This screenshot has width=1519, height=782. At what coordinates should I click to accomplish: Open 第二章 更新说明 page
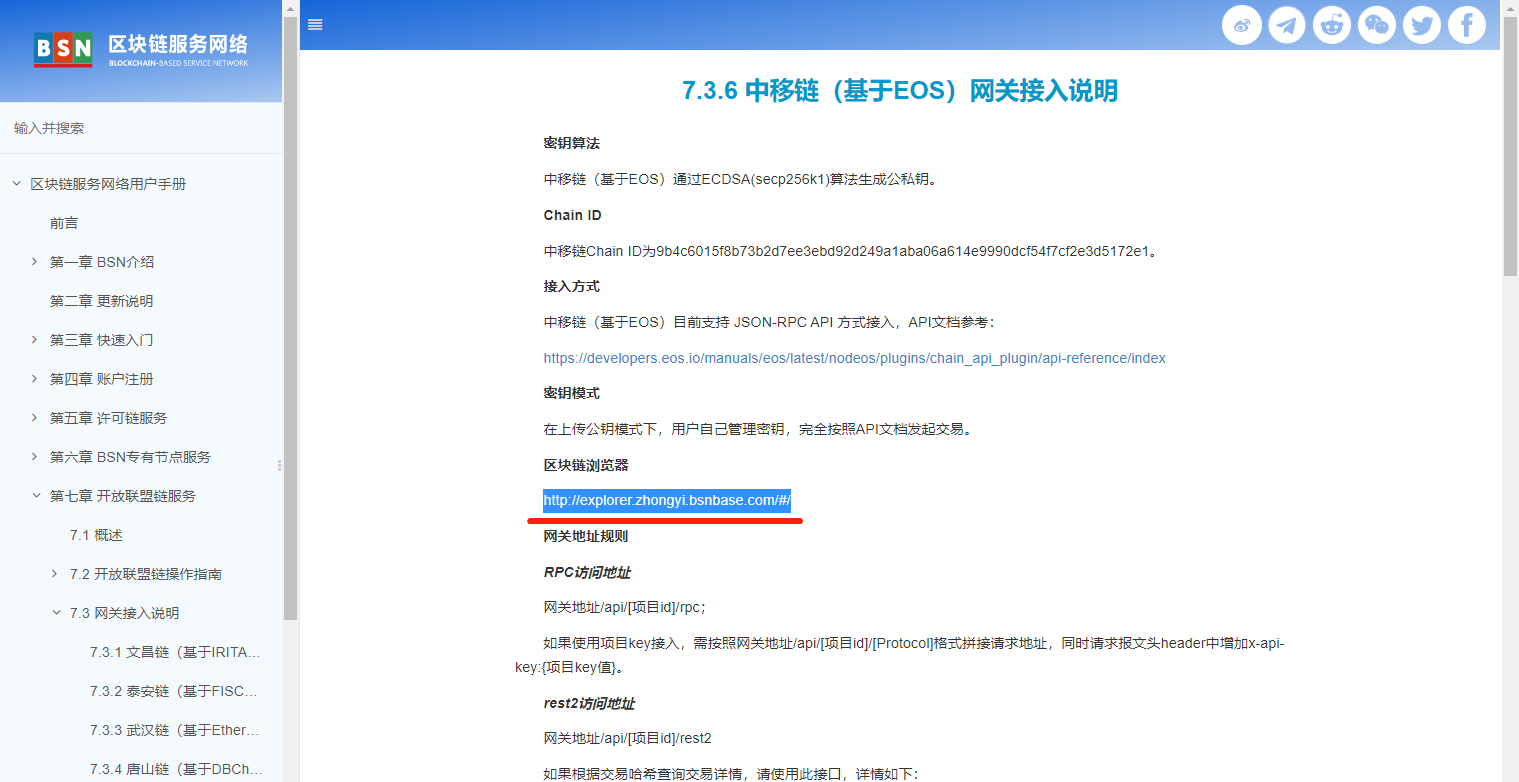(x=102, y=301)
